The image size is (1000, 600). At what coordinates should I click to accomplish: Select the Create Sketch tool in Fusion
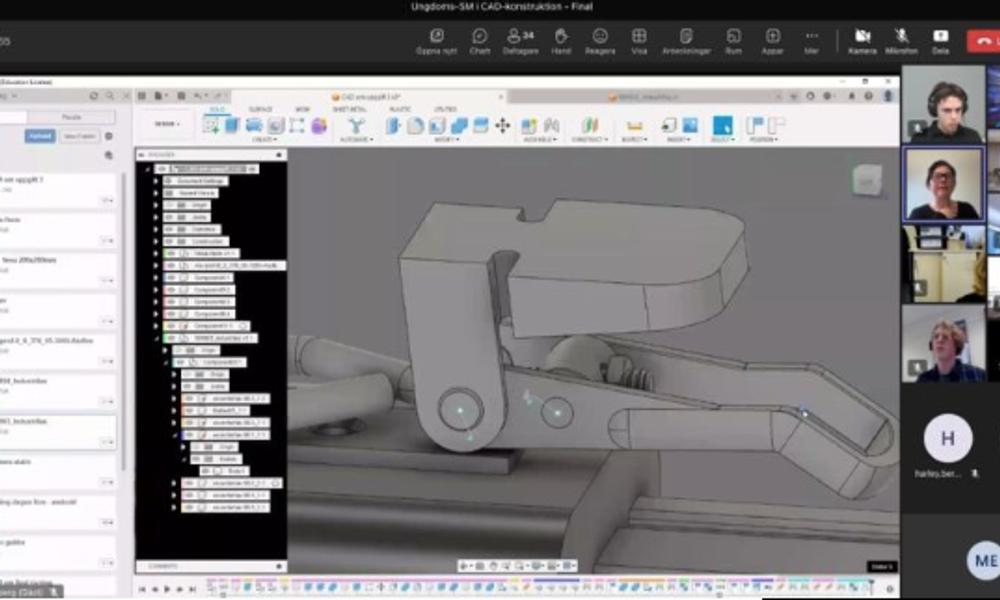(211, 125)
